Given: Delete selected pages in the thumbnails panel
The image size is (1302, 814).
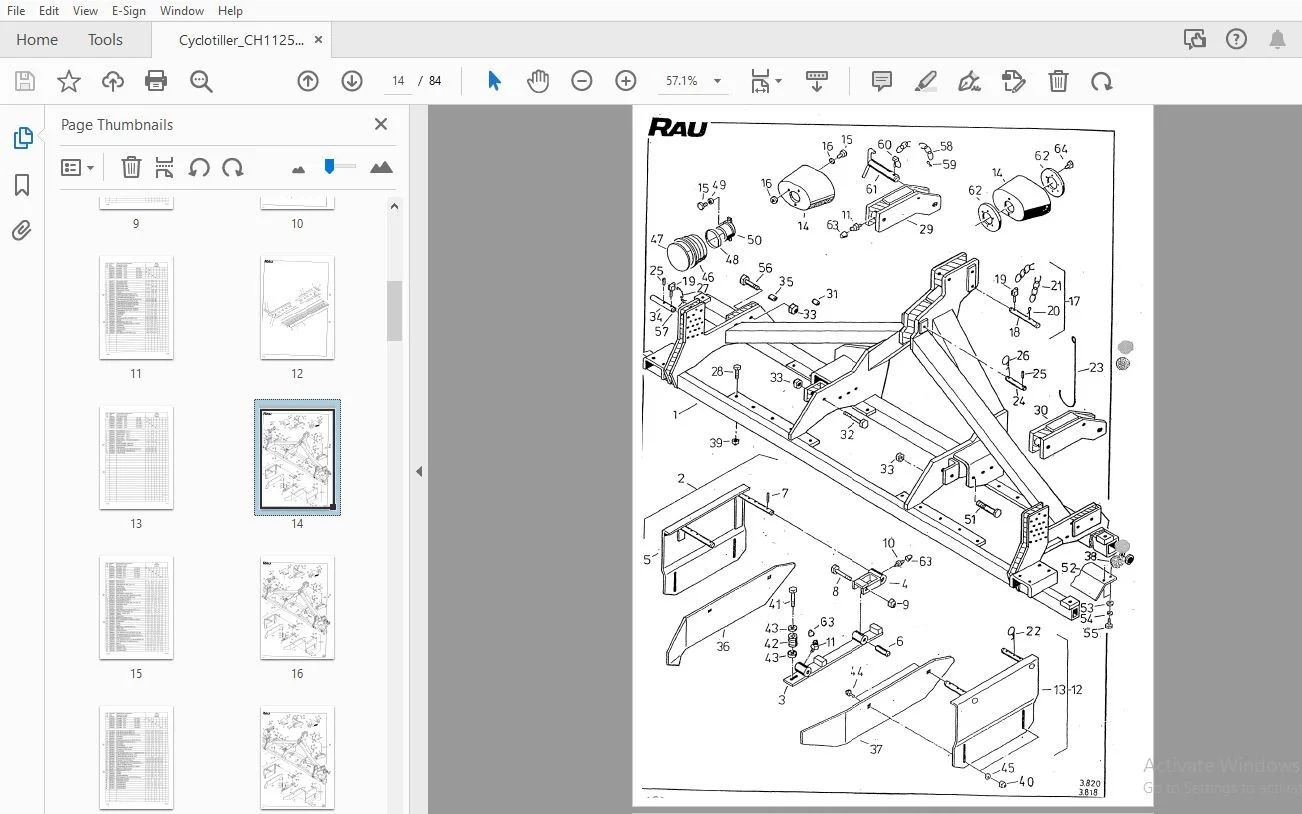Looking at the screenshot, I should pos(131,167).
